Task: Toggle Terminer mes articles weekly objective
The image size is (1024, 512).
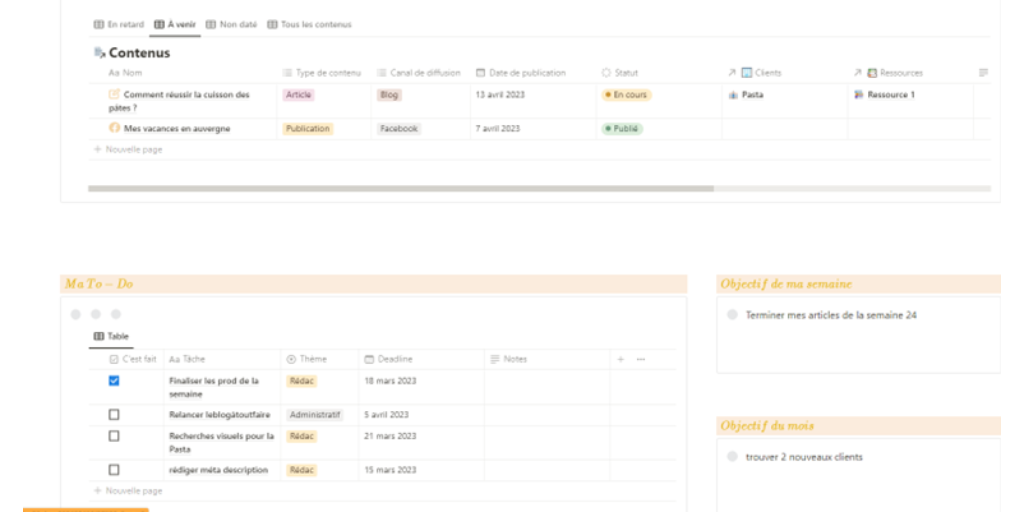Action: point(732,315)
